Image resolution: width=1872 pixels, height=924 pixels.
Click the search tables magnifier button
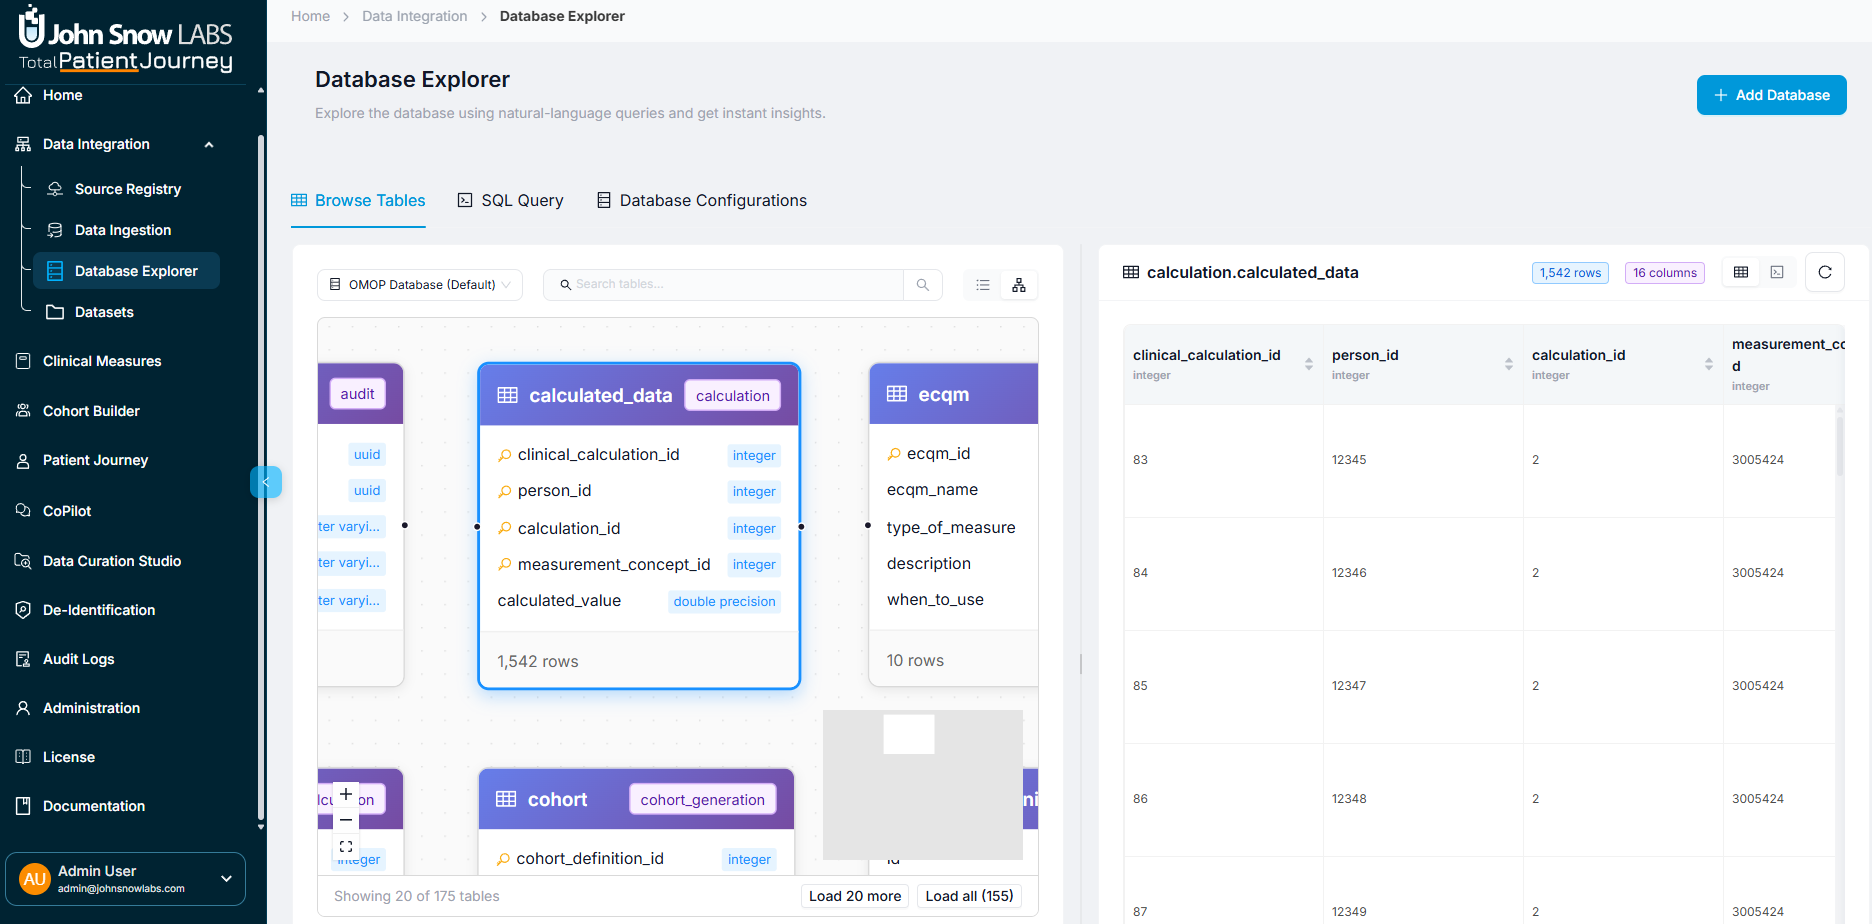tap(922, 285)
